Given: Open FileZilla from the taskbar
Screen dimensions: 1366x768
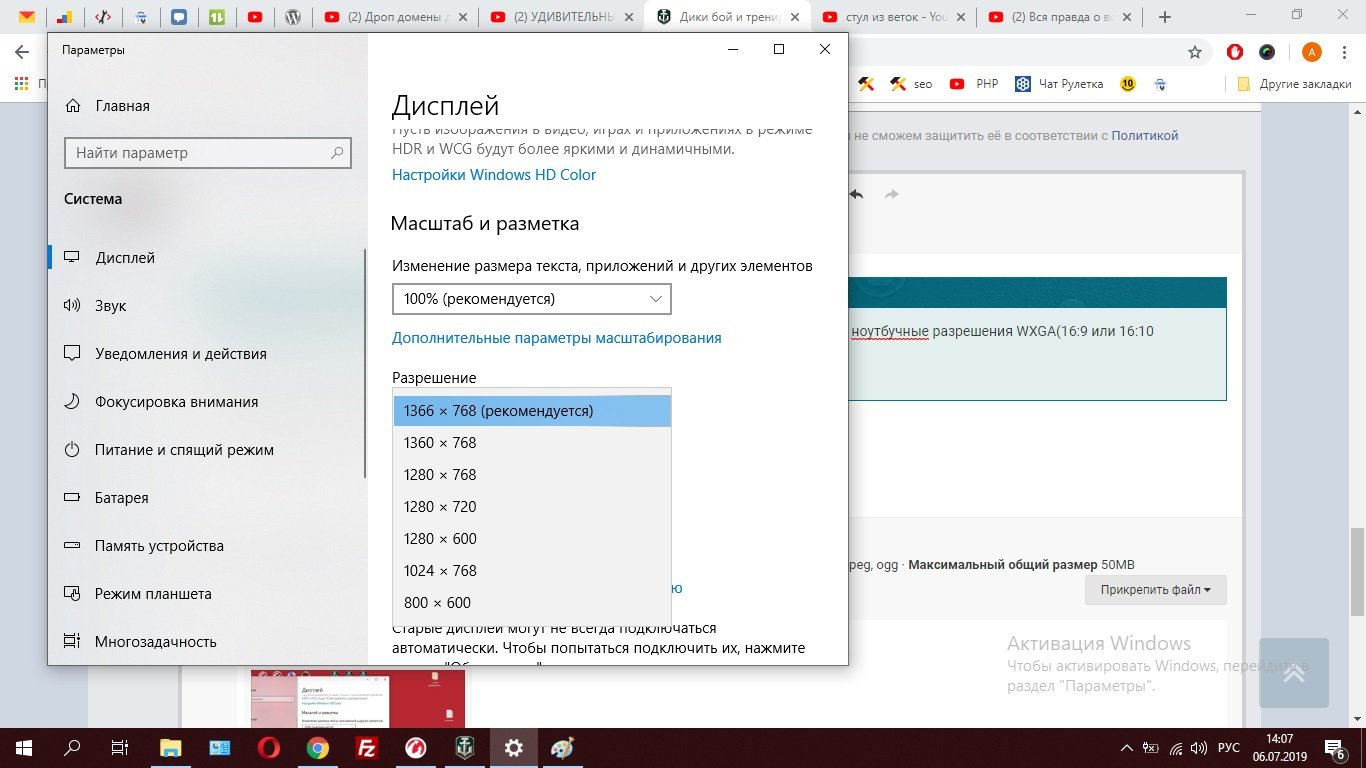Looking at the screenshot, I should [366, 747].
